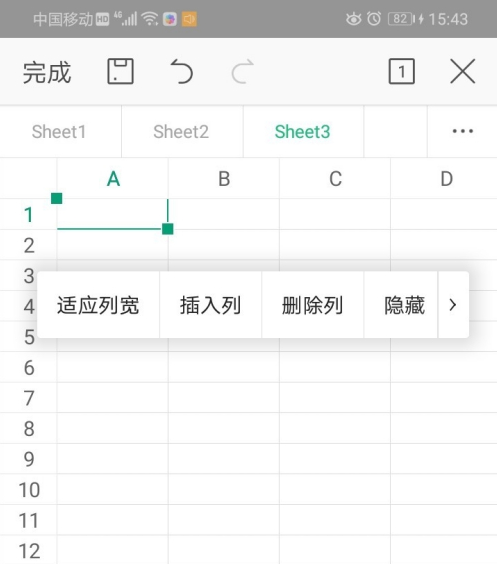This screenshot has width=497, height=564.
Task: Tap the bottom-right green selection handle
Action: coord(168,229)
